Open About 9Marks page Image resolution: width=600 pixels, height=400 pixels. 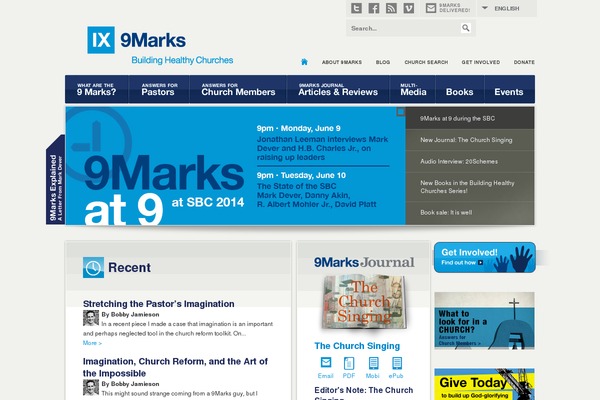[342, 62]
